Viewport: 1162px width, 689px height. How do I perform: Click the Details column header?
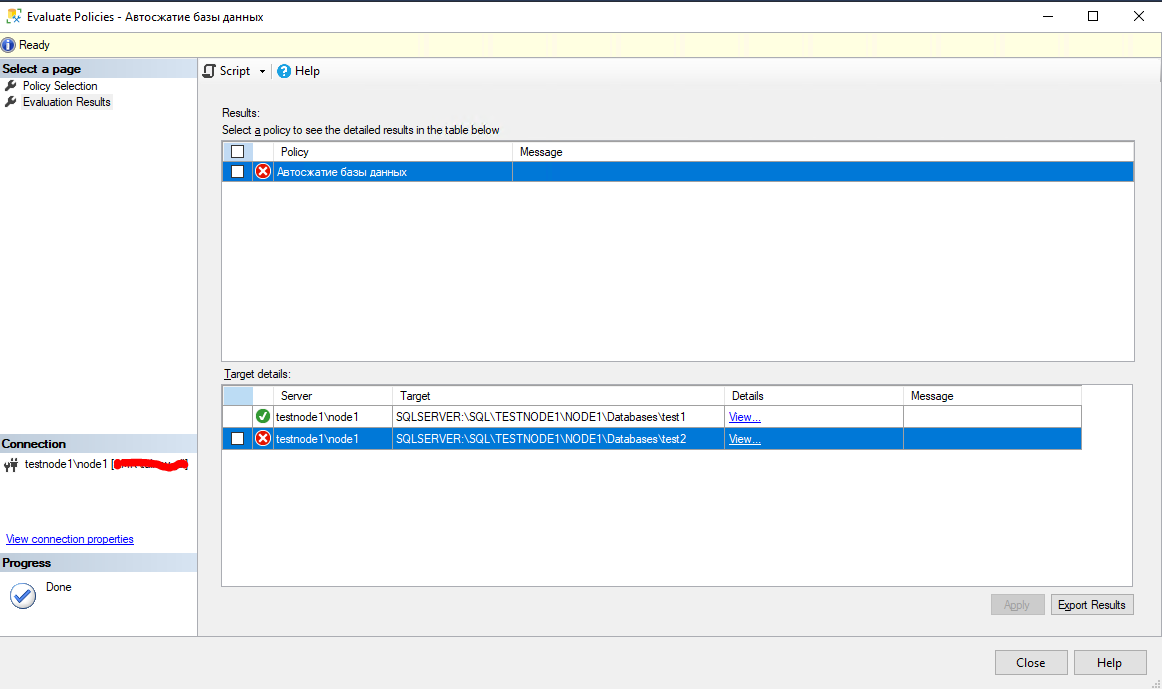814,396
